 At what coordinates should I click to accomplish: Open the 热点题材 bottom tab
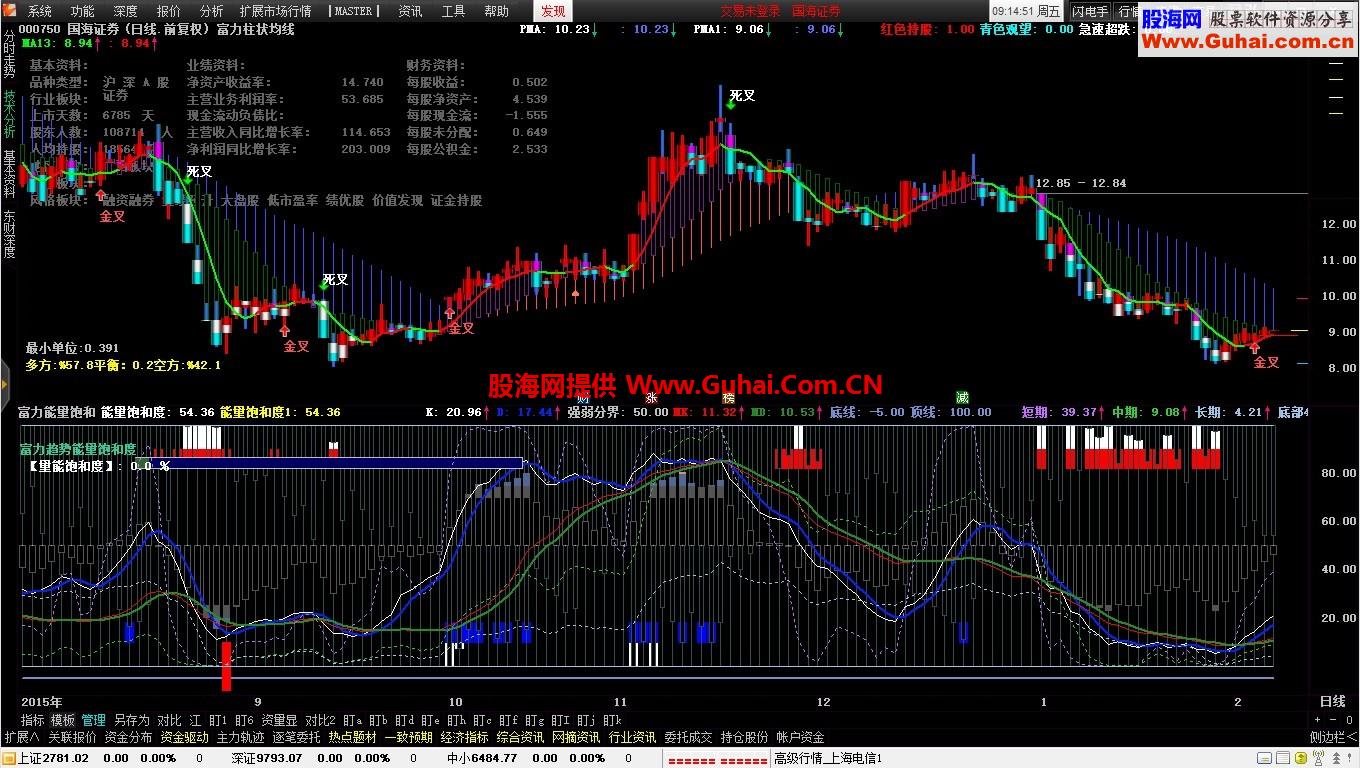(352, 737)
